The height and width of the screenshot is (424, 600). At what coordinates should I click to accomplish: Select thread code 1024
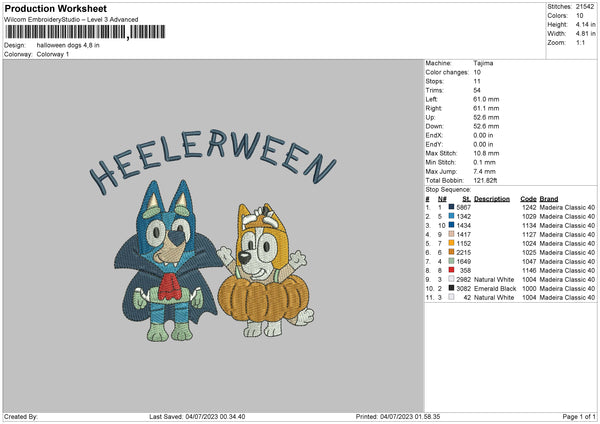point(529,243)
